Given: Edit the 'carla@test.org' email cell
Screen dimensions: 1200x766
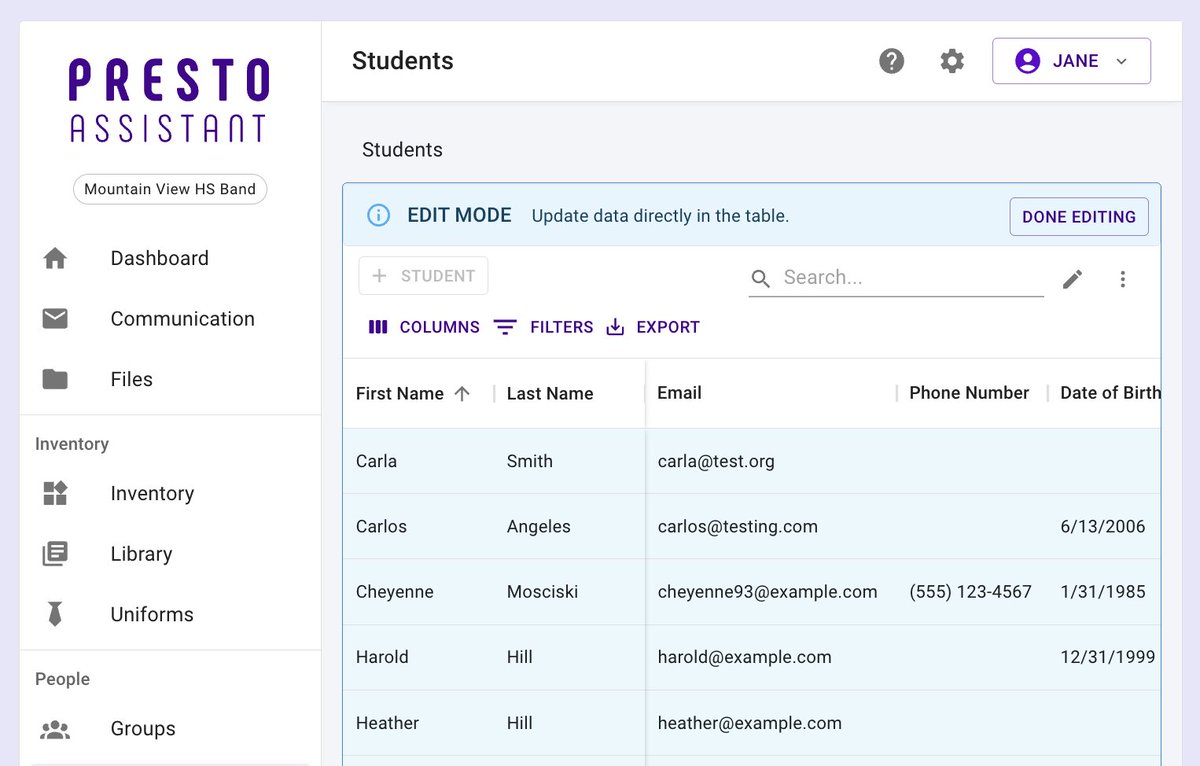Looking at the screenshot, I should [x=771, y=461].
